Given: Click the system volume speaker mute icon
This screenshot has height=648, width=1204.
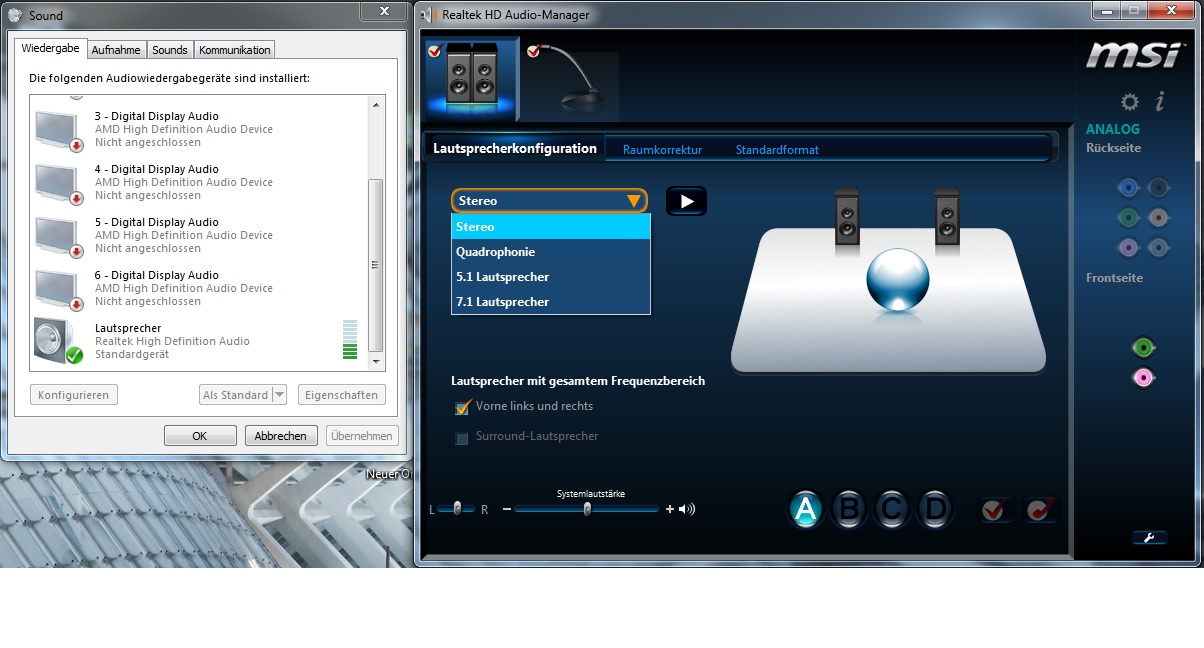Looking at the screenshot, I should (x=687, y=509).
